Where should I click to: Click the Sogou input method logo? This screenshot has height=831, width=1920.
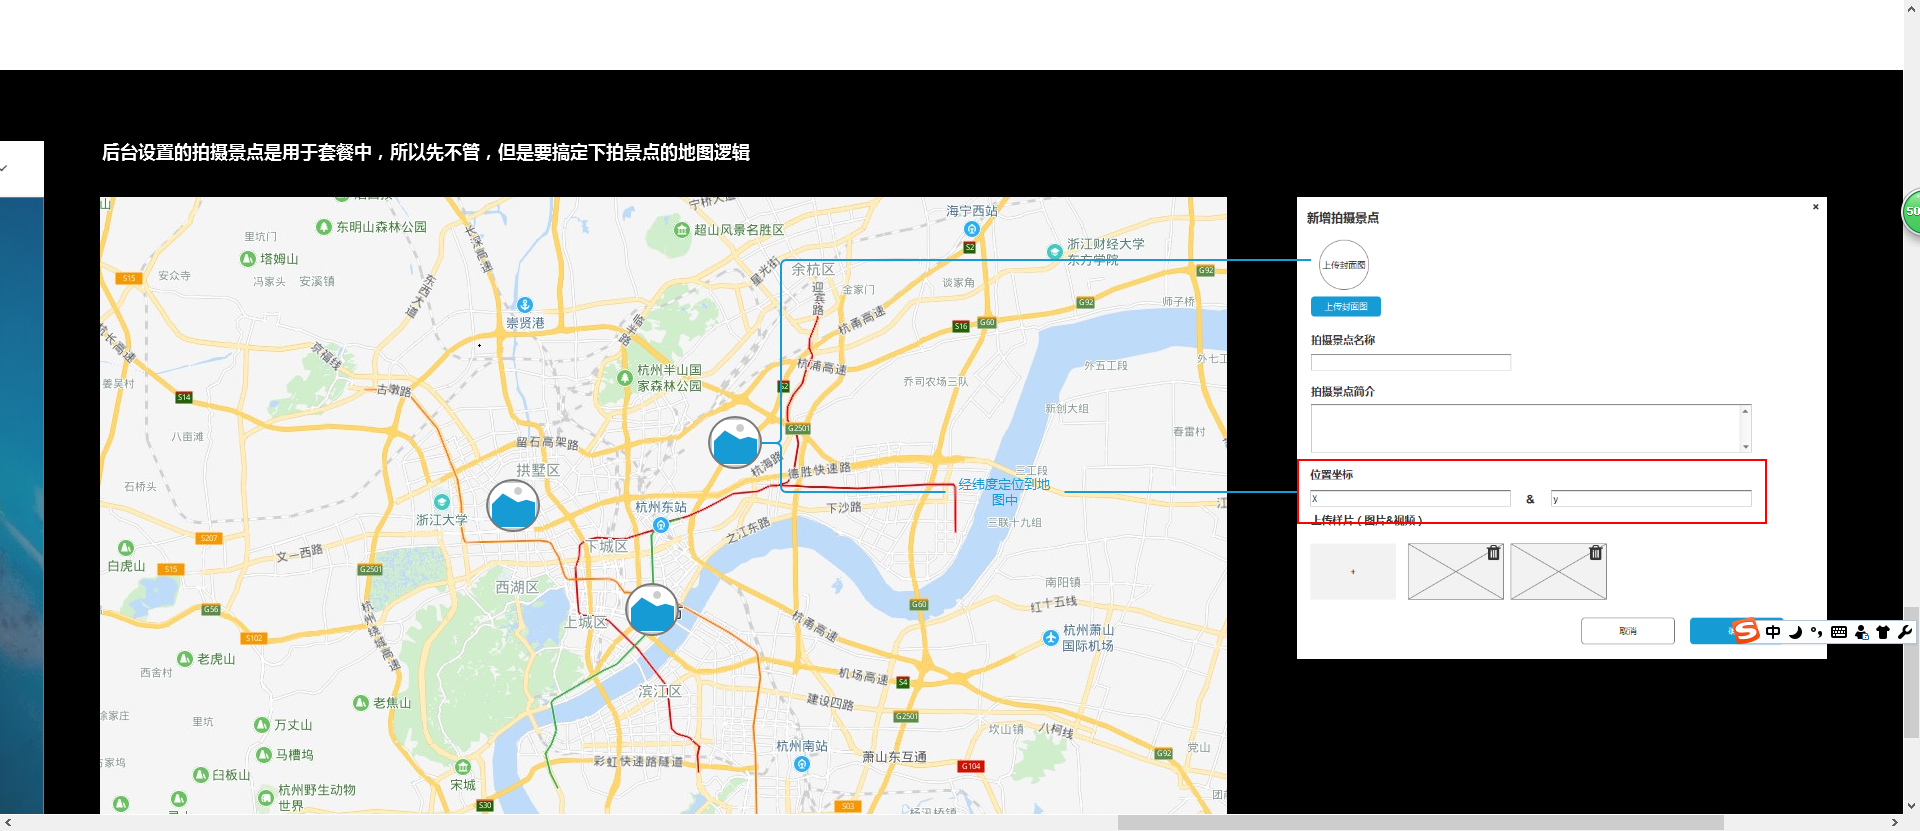(1746, 631)
